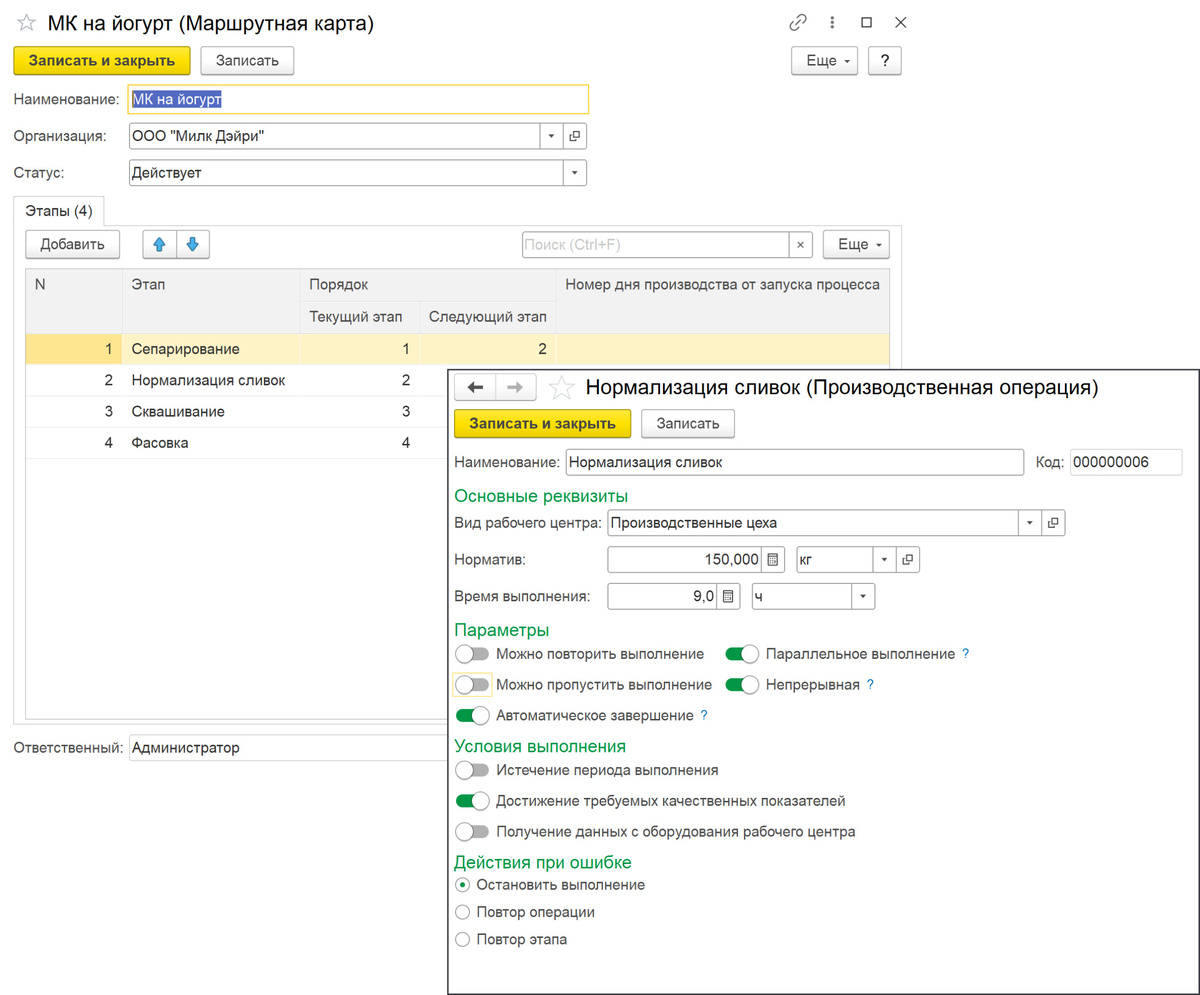Expand the кг unit dropdown
Image resolution: width=1200 pixels, height=995 pixels.
(x=885, y=559)
